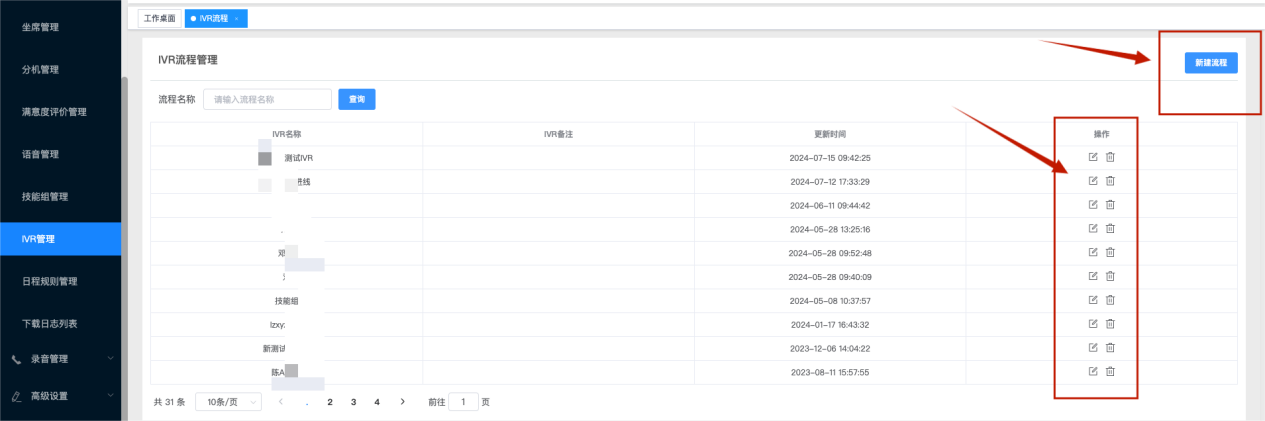Click the 测试IVR name cell
1265x421 pixels.
coord(287,158)
